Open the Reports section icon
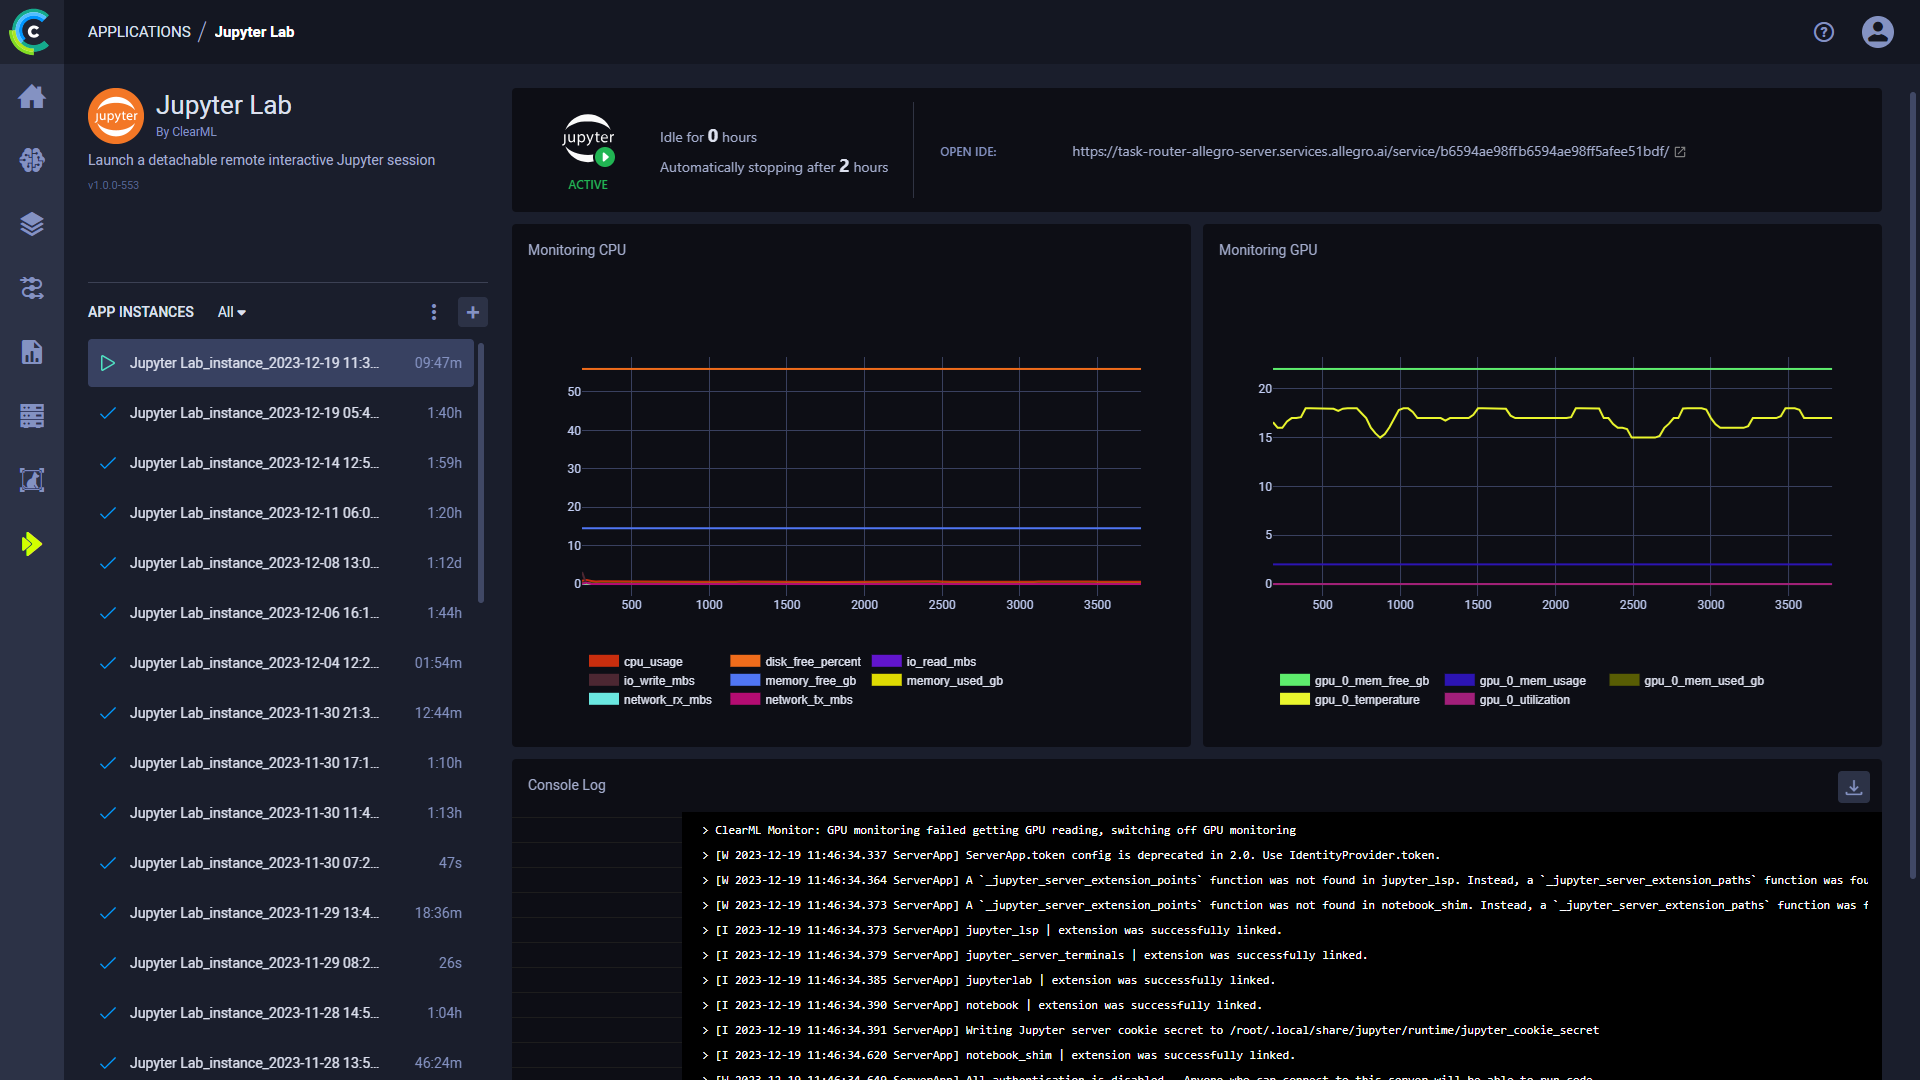 32,352
